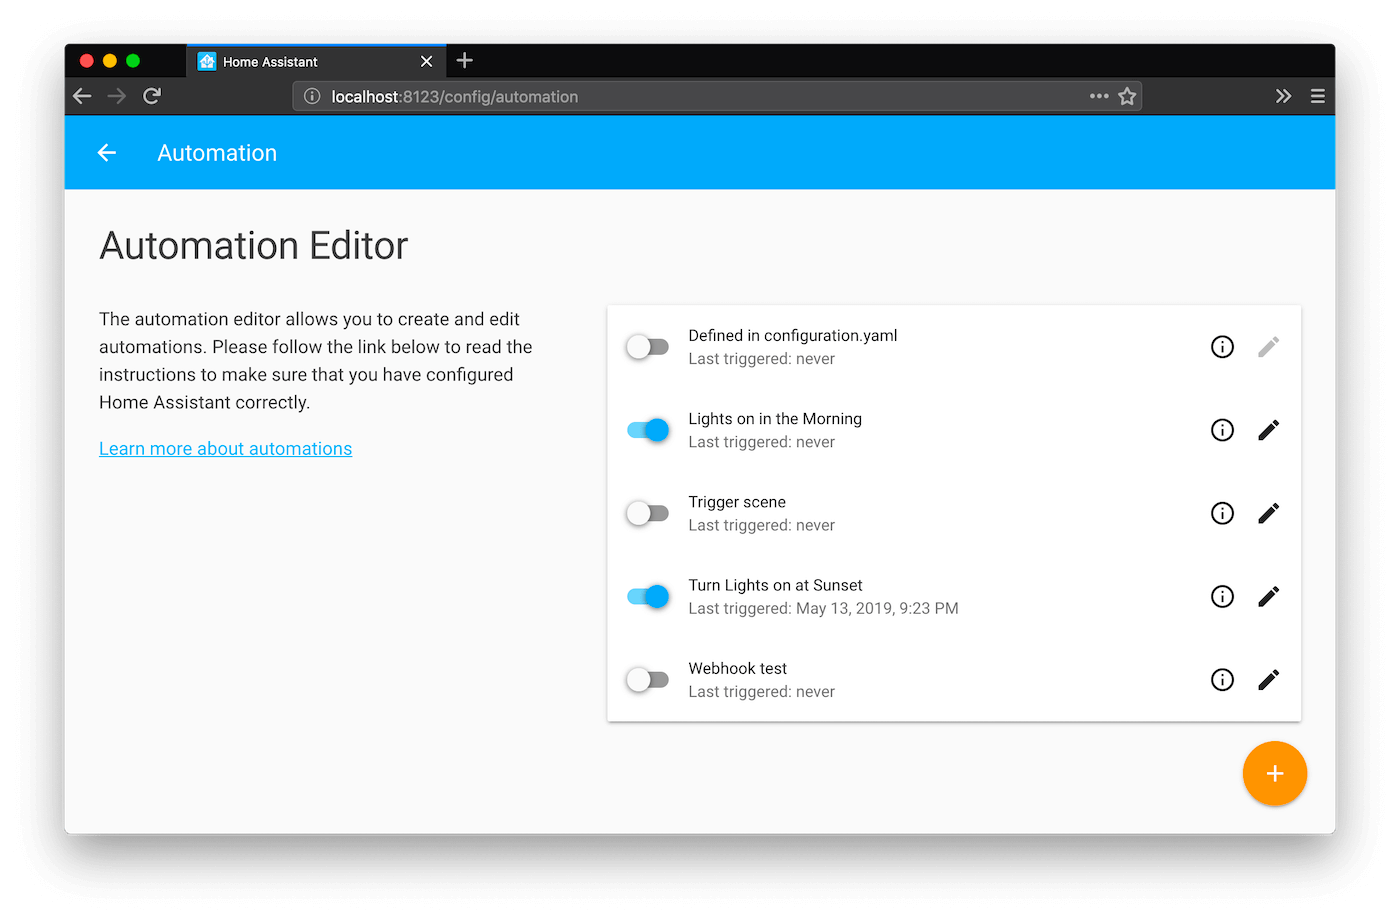The width and height of the screenshot is (1400, 919).
Task: Enable the Trigger scene automation
Action: tap(647, 512)
